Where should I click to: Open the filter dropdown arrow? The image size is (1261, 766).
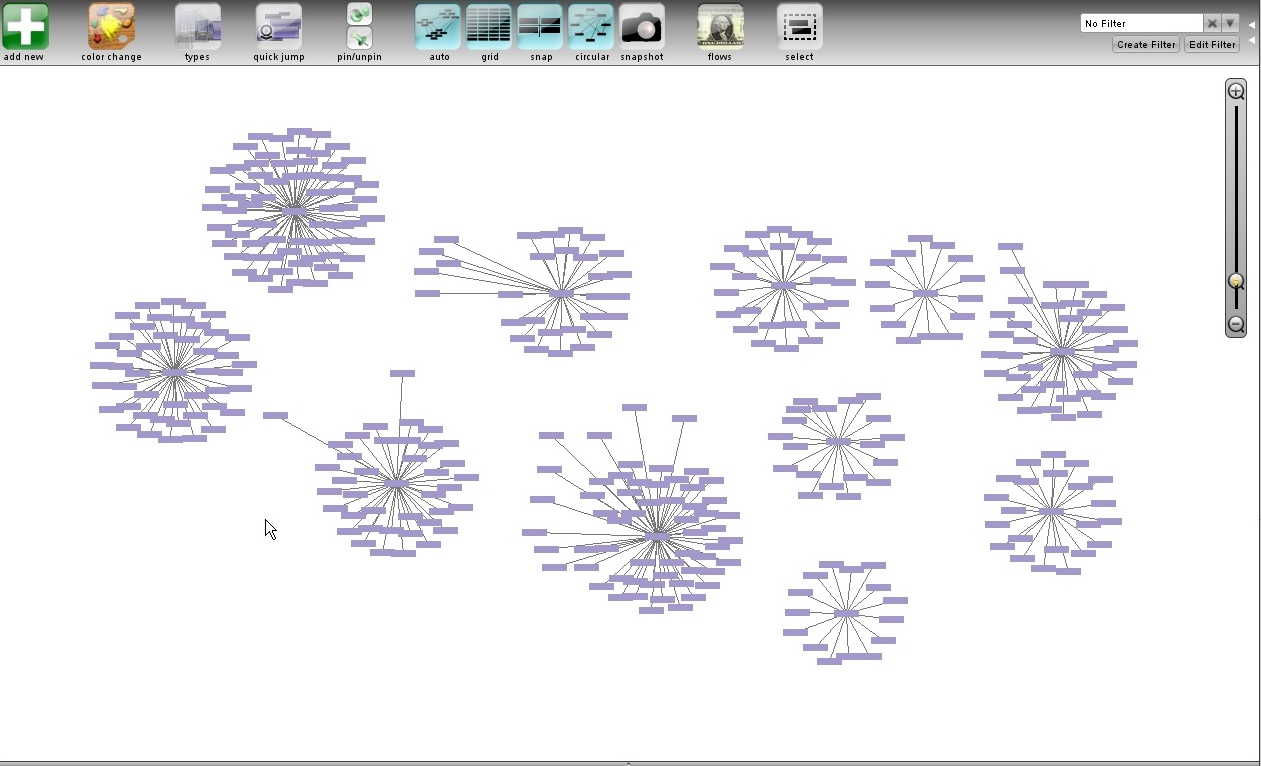[x=1230, y=23]
